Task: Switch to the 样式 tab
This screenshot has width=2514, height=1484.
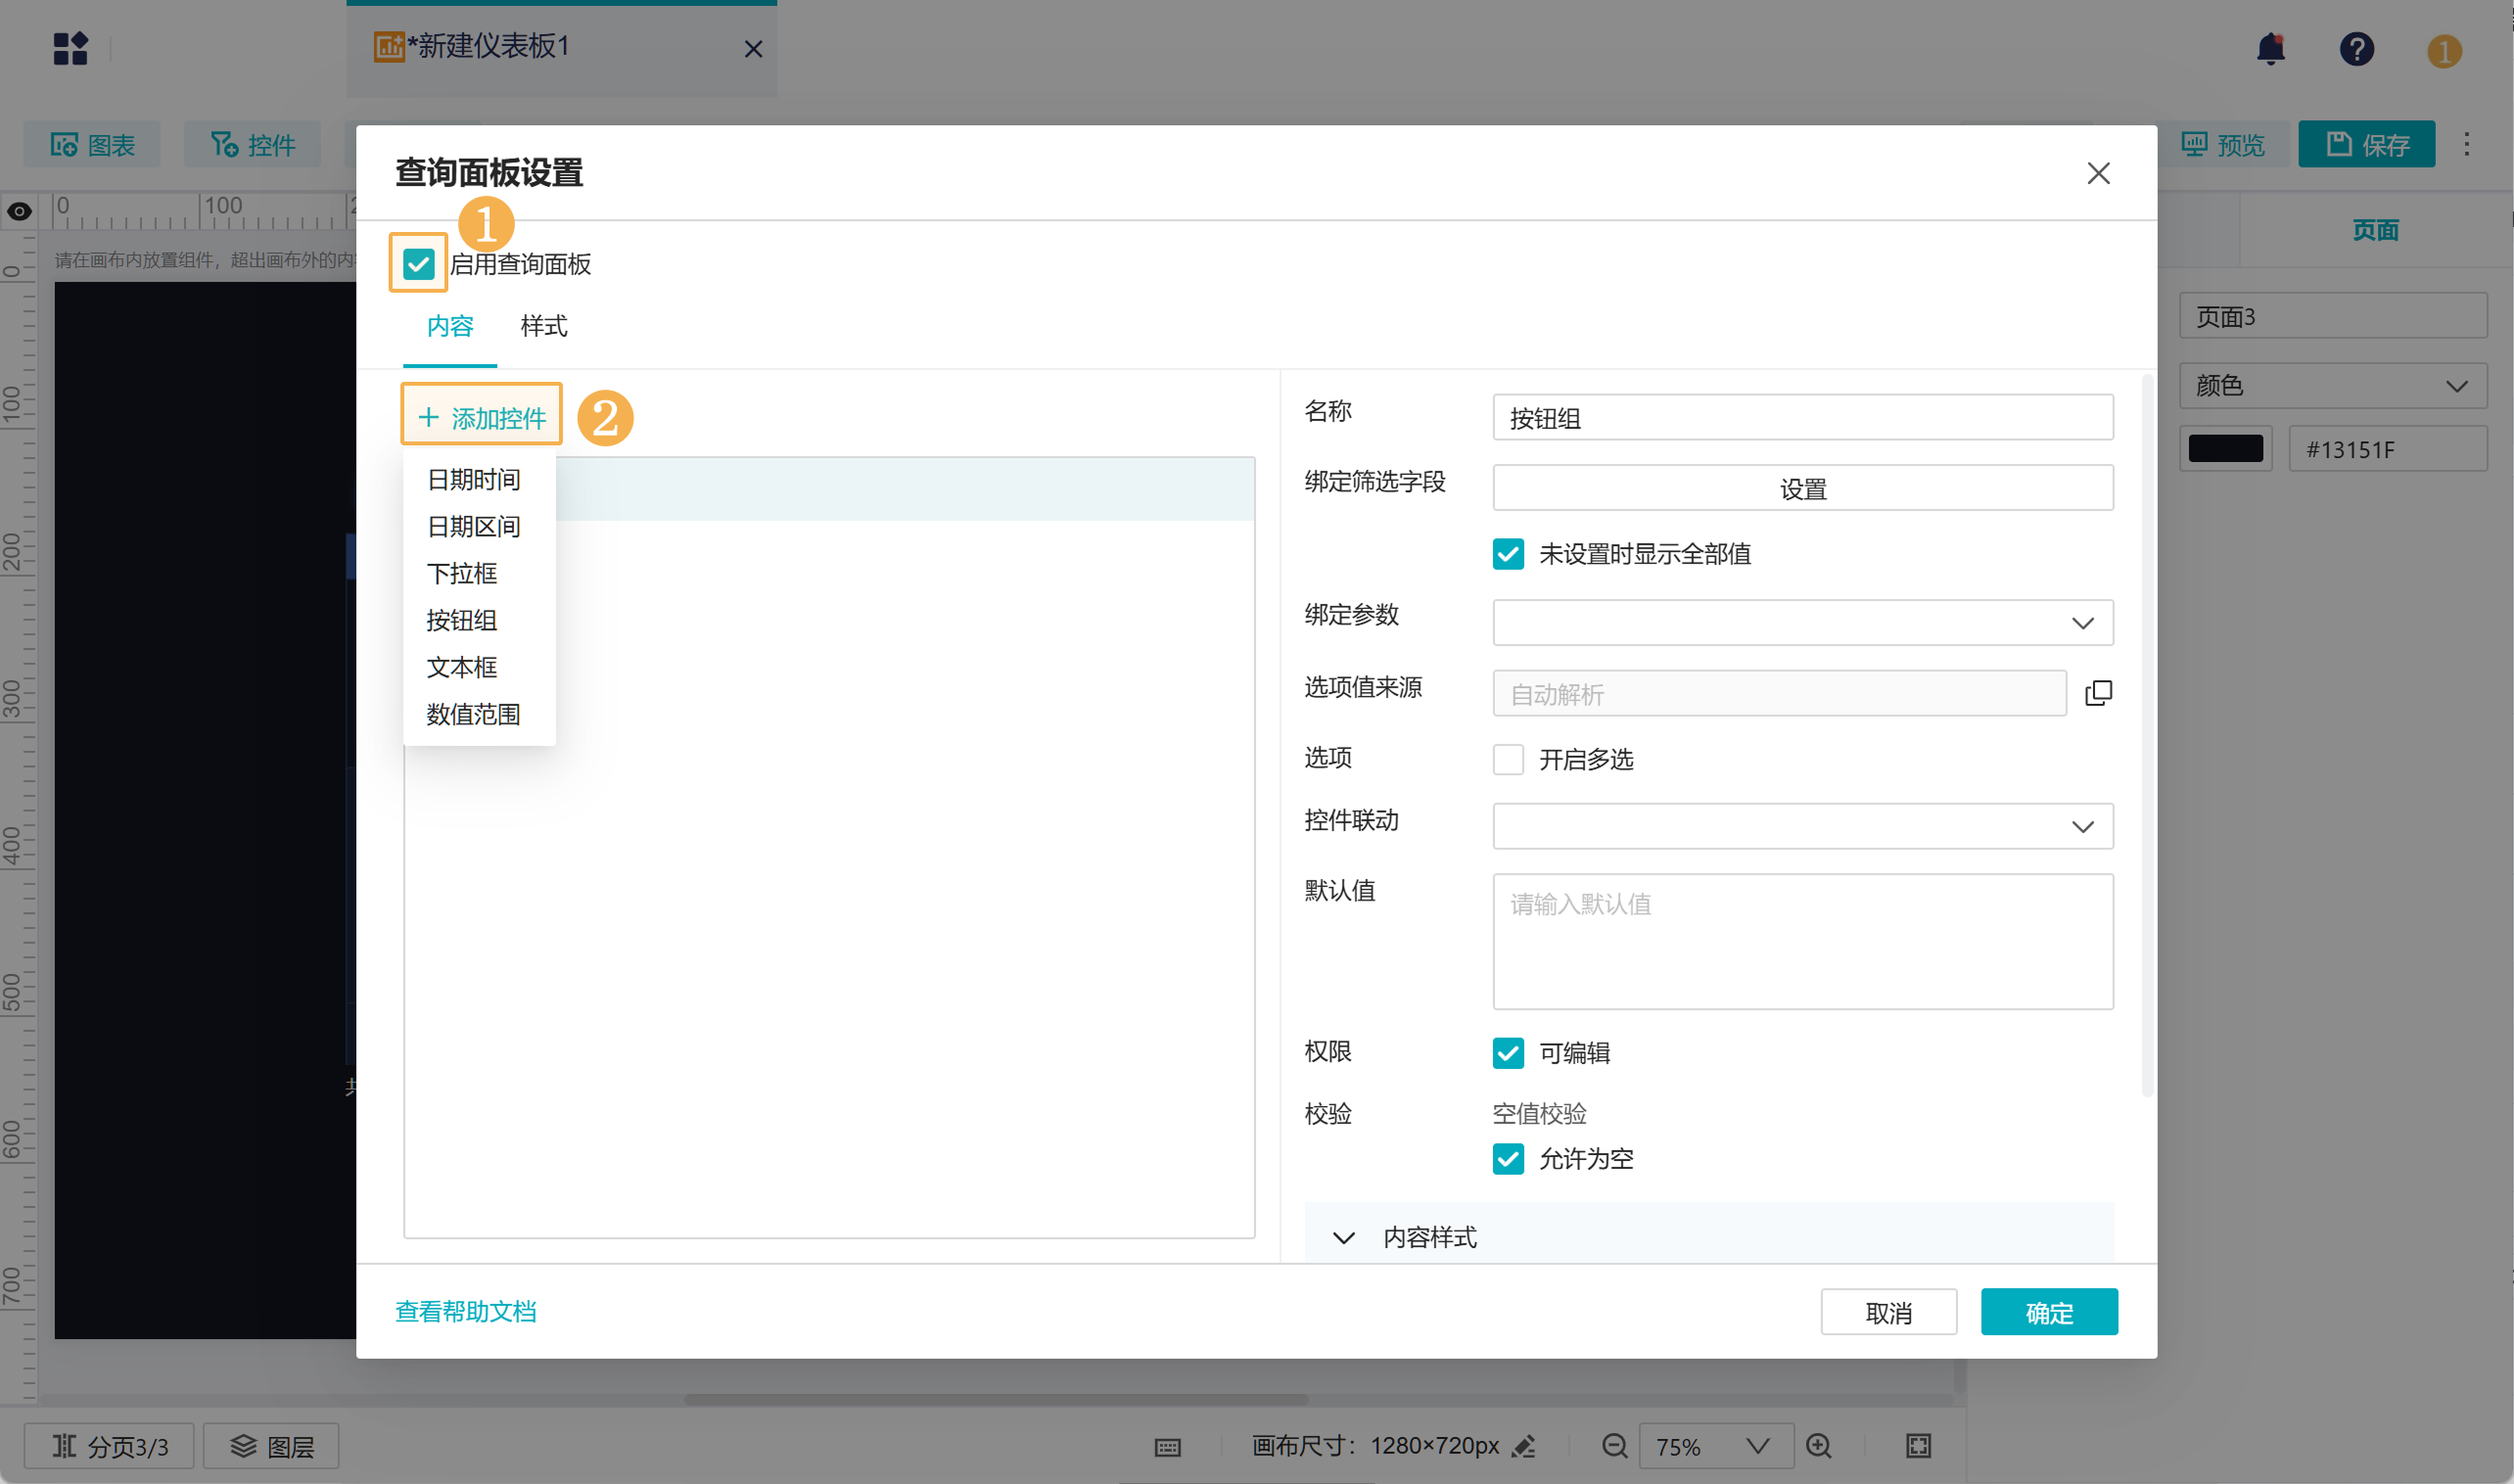Action: [x=544, y=326]
